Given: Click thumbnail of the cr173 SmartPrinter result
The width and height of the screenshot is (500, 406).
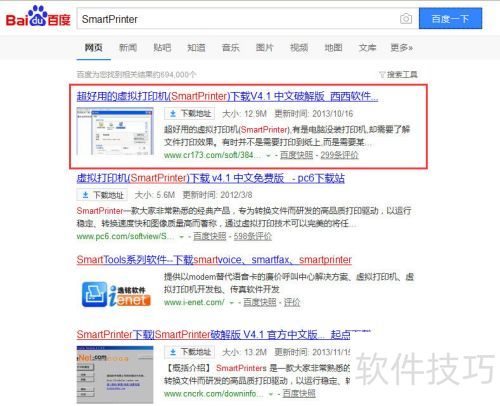Looking at the screenshot, I should coord(115,131).
